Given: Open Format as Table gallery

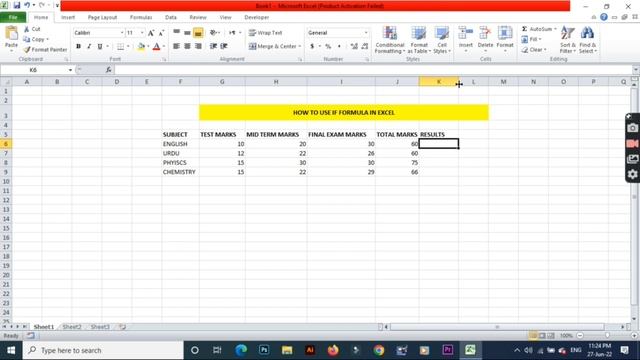Looking at the screenshot, I should pos(419,40).
